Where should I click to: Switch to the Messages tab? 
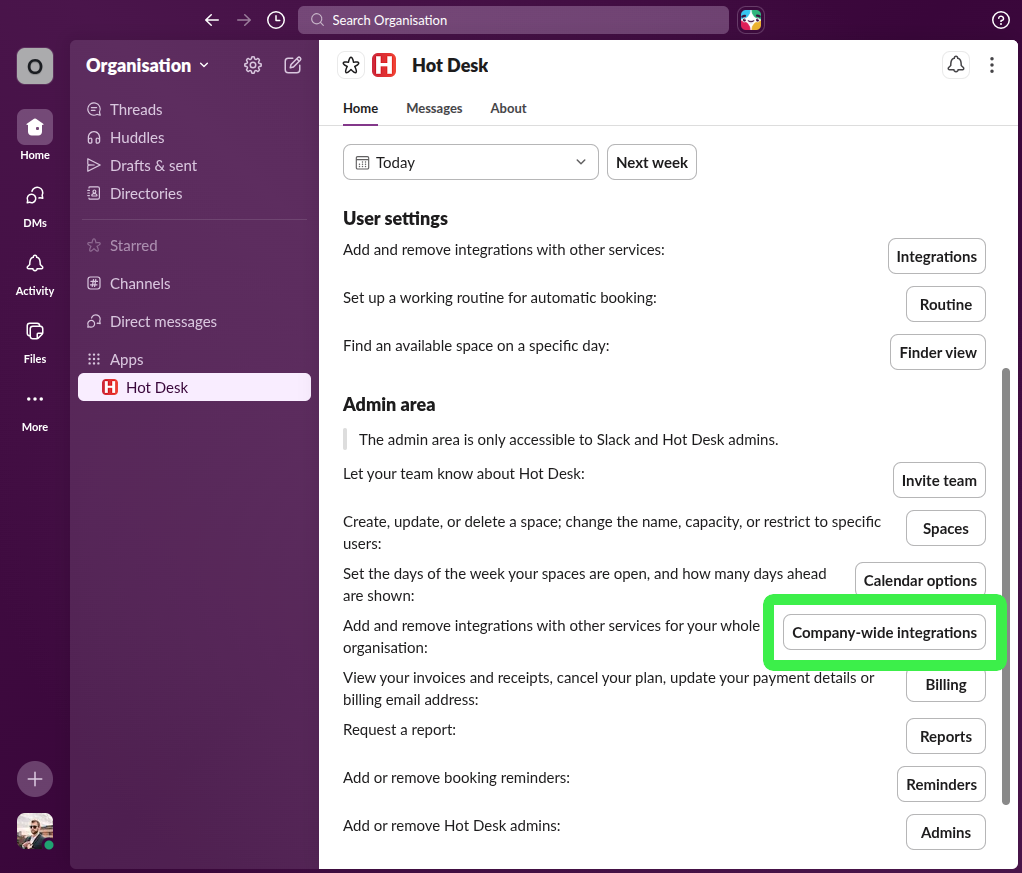(434, 108)
